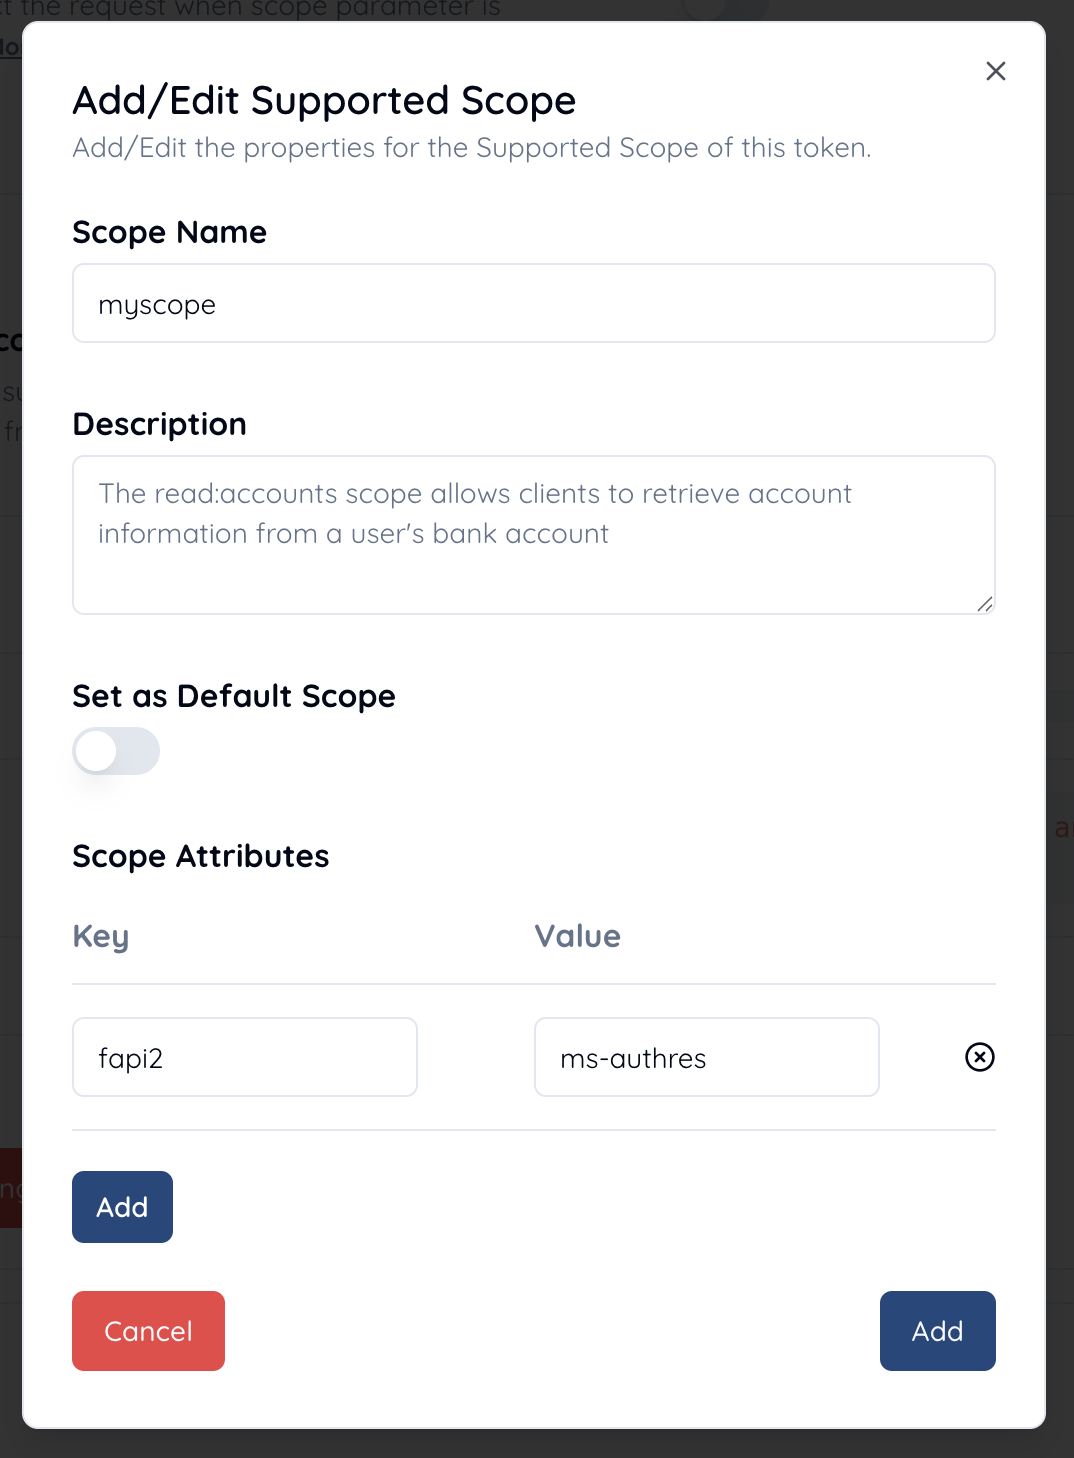Click the Description field label

pyautogui.click(x=160, y=425)
